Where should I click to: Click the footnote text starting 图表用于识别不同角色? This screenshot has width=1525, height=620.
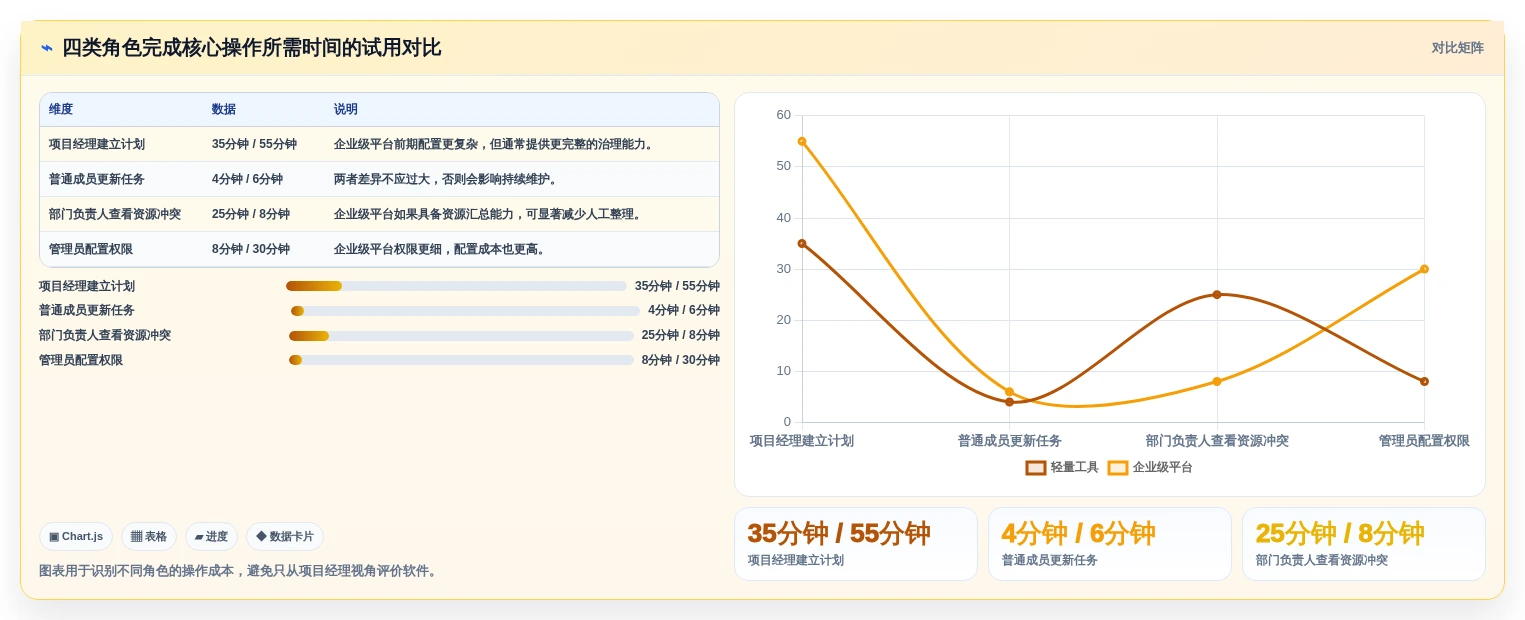tap(240, 571)
